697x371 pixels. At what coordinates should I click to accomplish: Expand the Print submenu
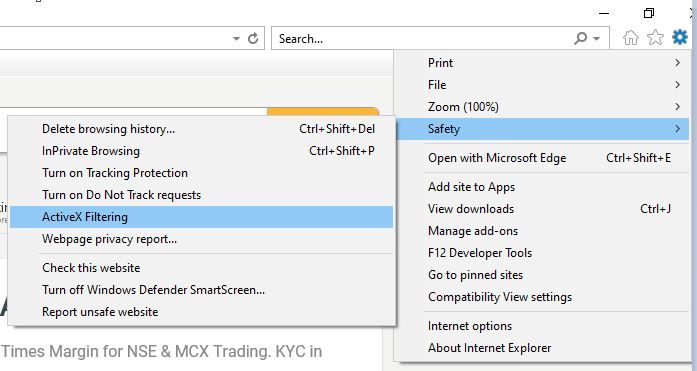pos(542,63)
